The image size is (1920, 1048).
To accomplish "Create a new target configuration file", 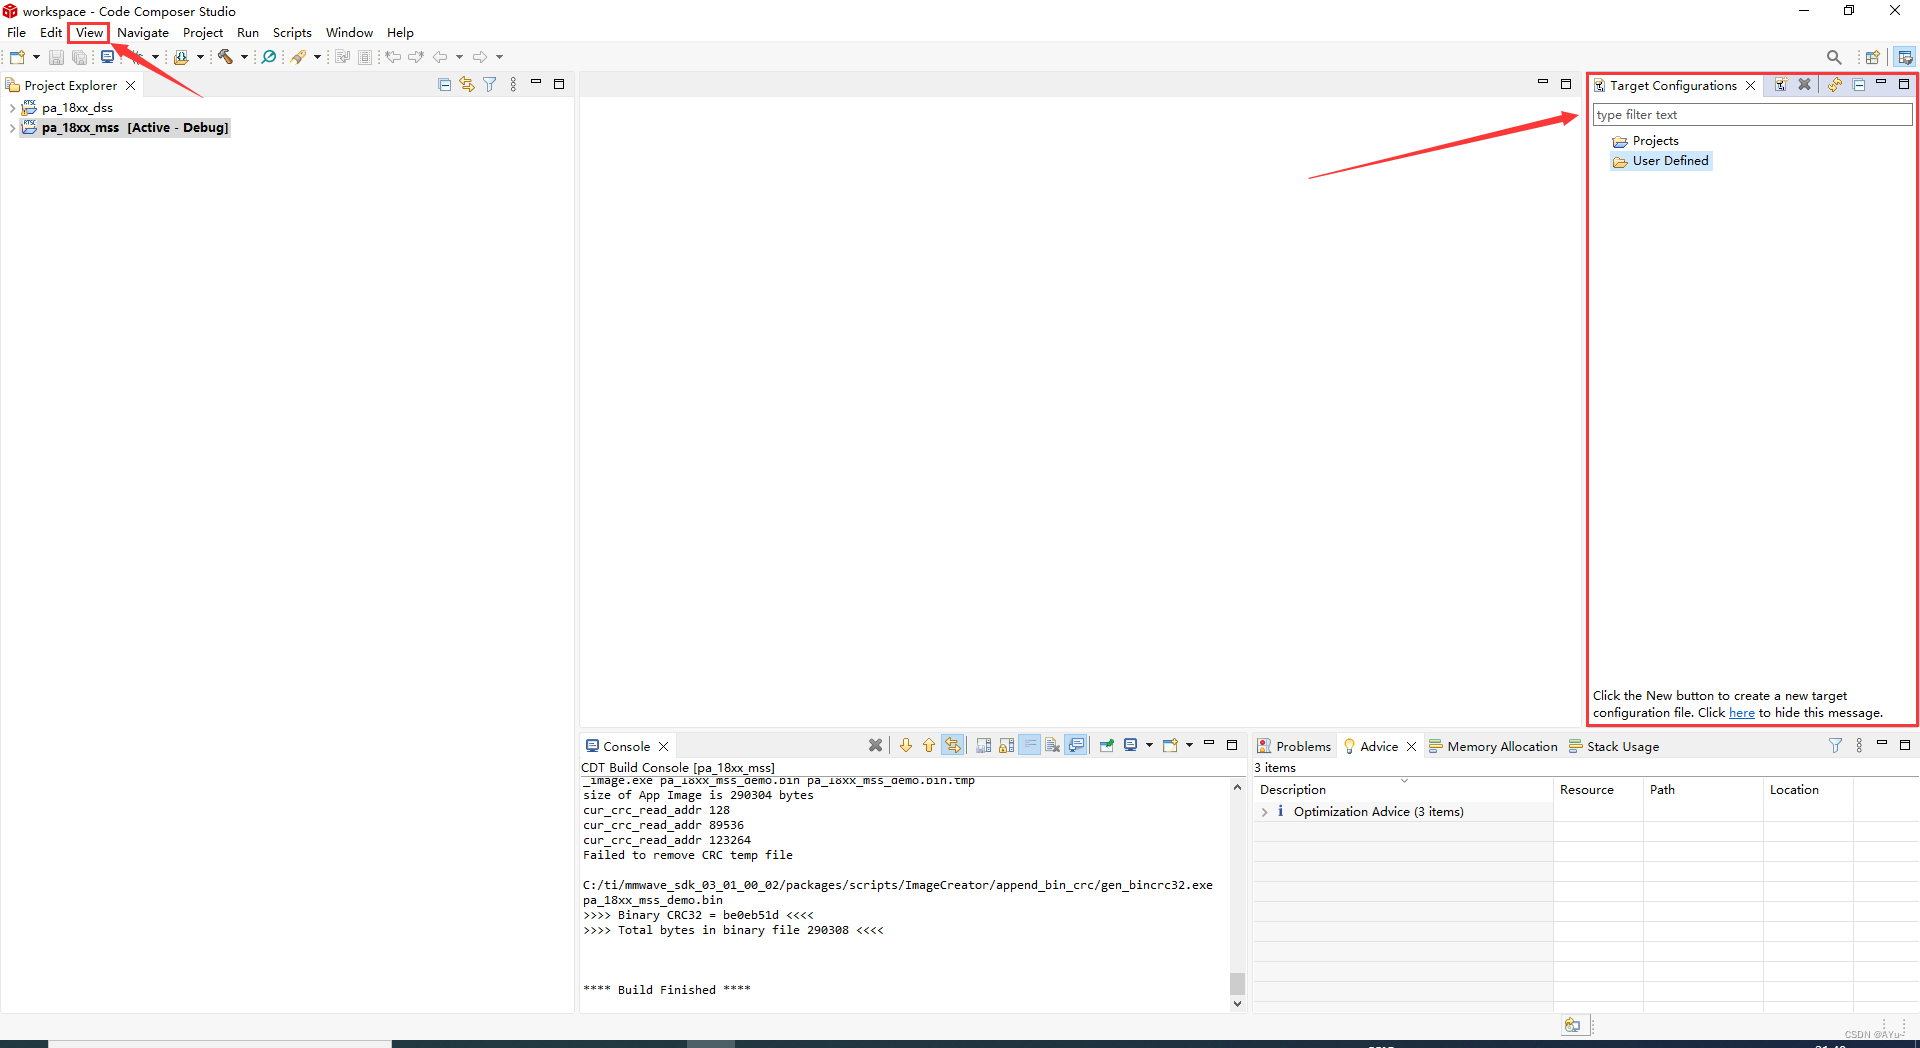I will (x=1781, y=85).
